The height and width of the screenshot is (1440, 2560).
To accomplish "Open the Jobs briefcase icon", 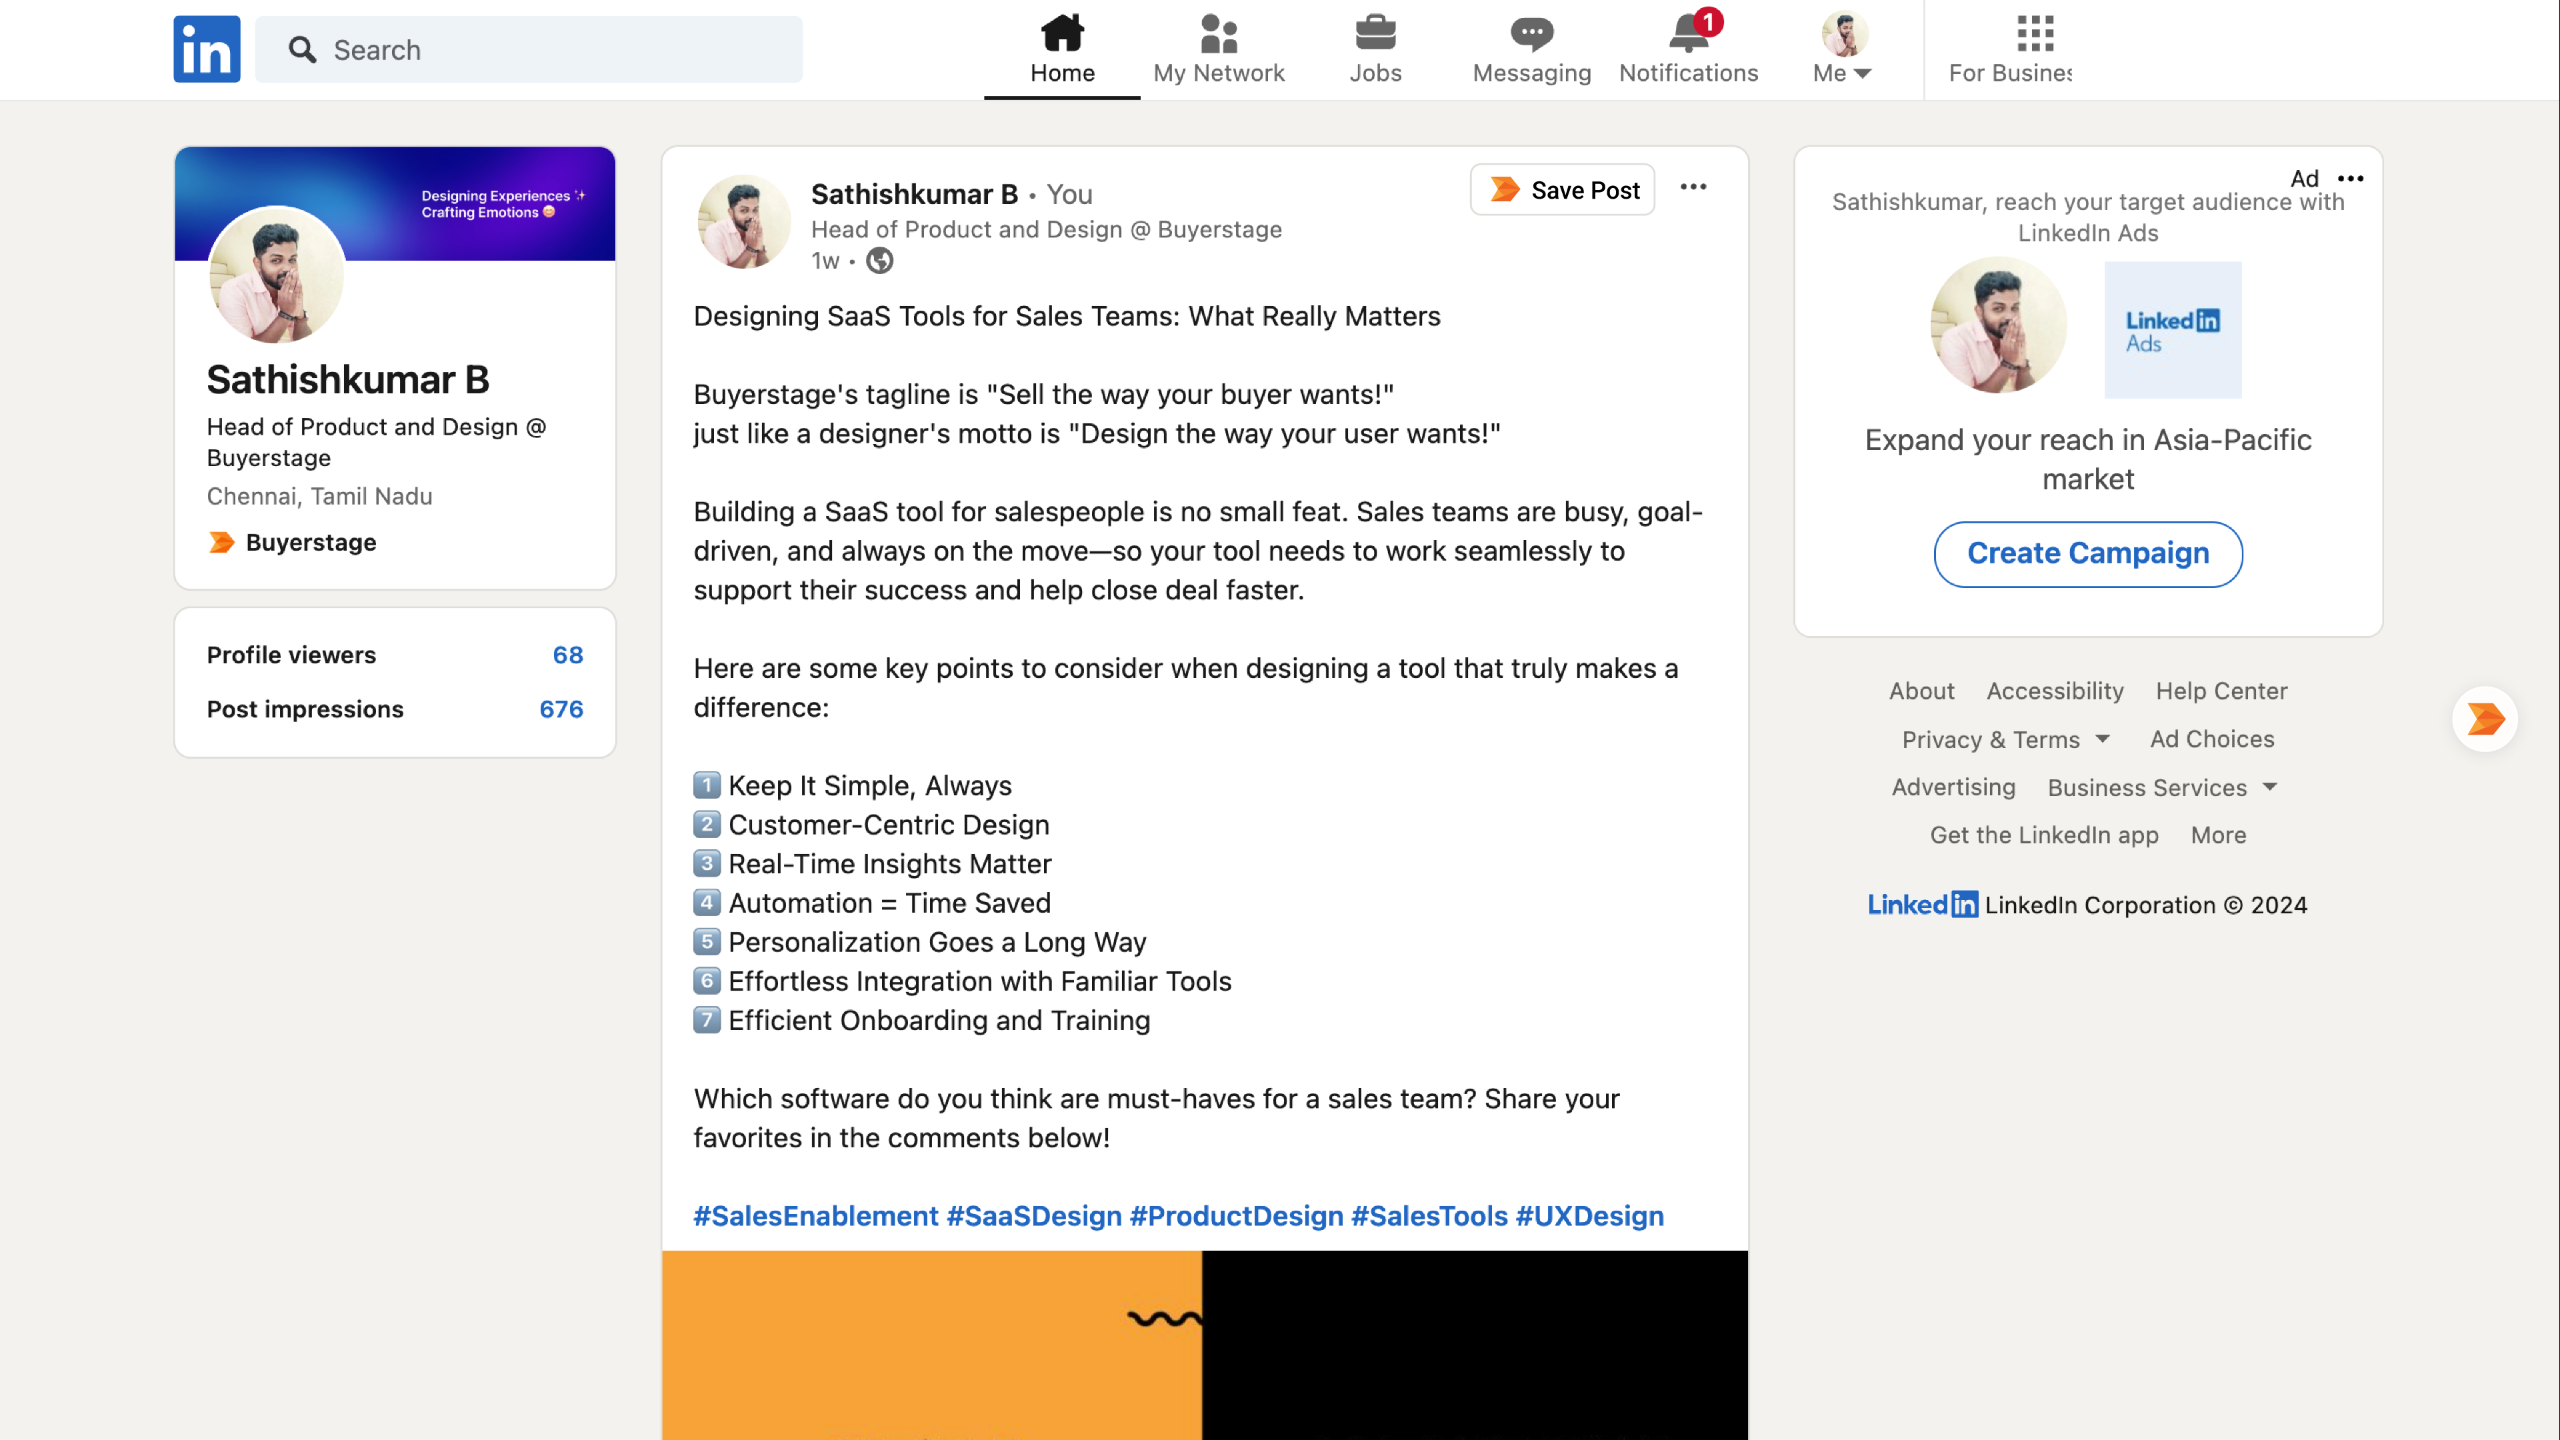I will [x=1375, y=34].
